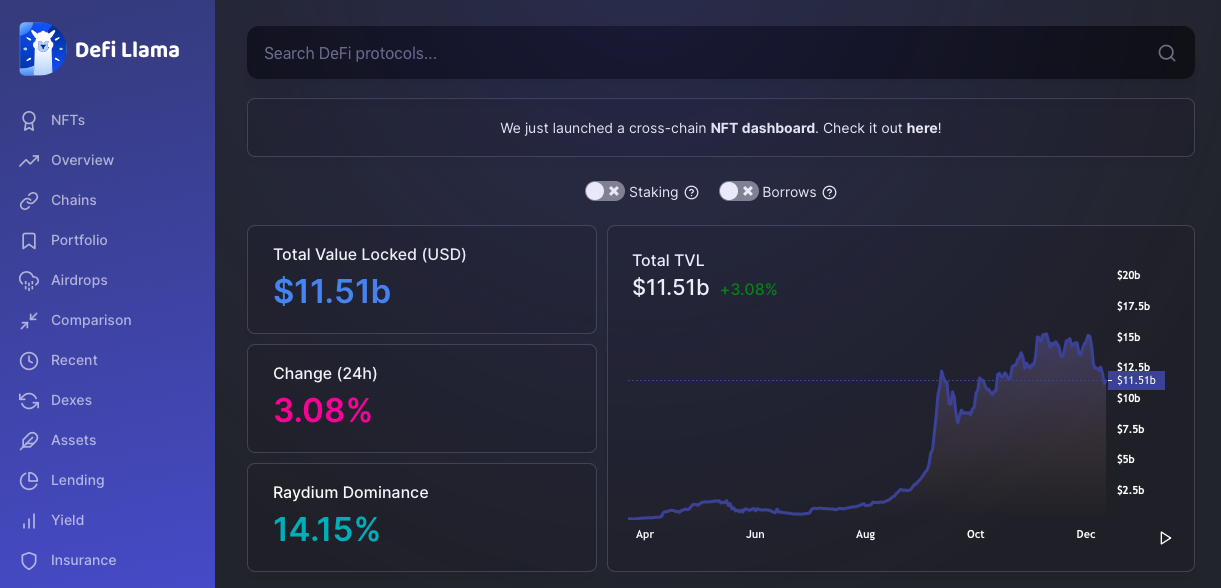This screenshot has height=588, width=1221.
Task: Go to Overview in sidebar
Action: (82, 160)
